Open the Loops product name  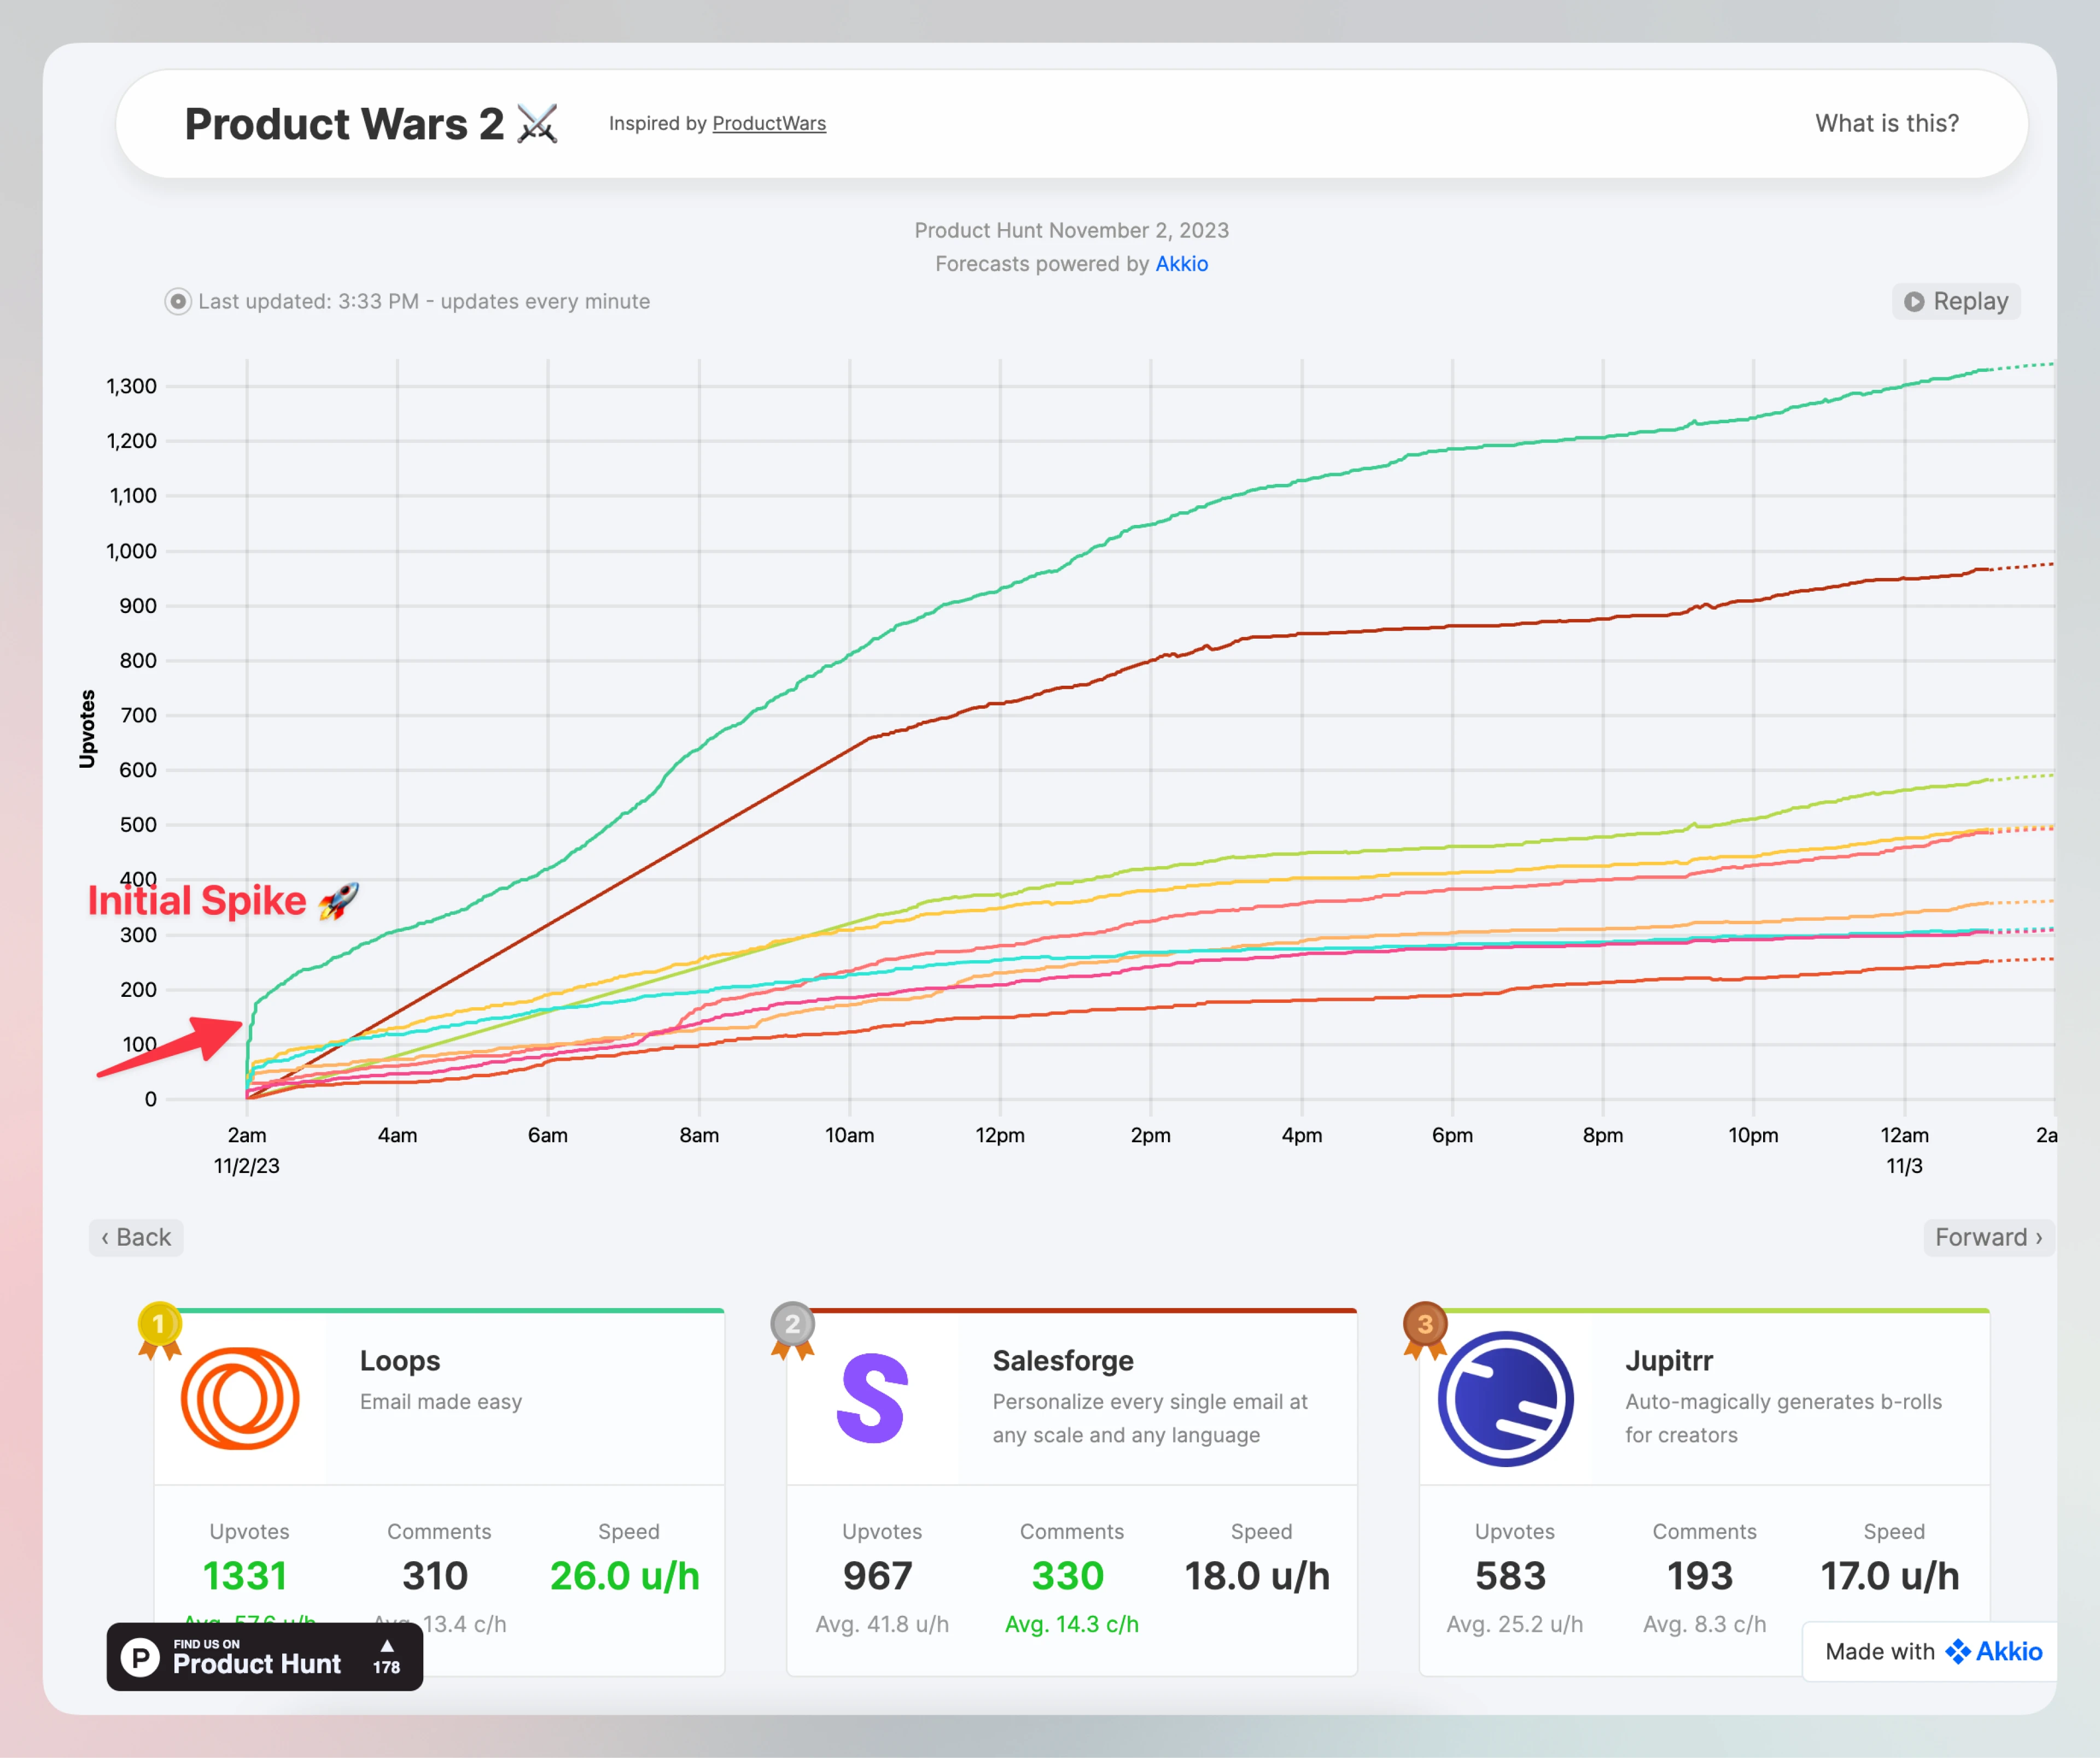click(400, 1361)
